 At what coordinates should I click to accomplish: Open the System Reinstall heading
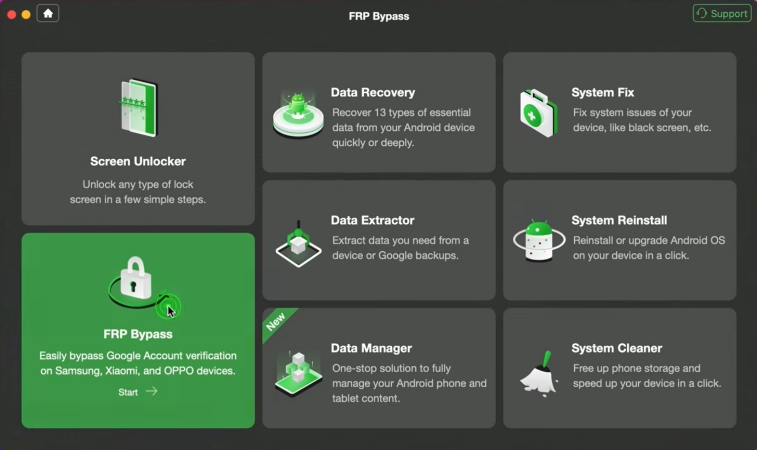(619, 220)
